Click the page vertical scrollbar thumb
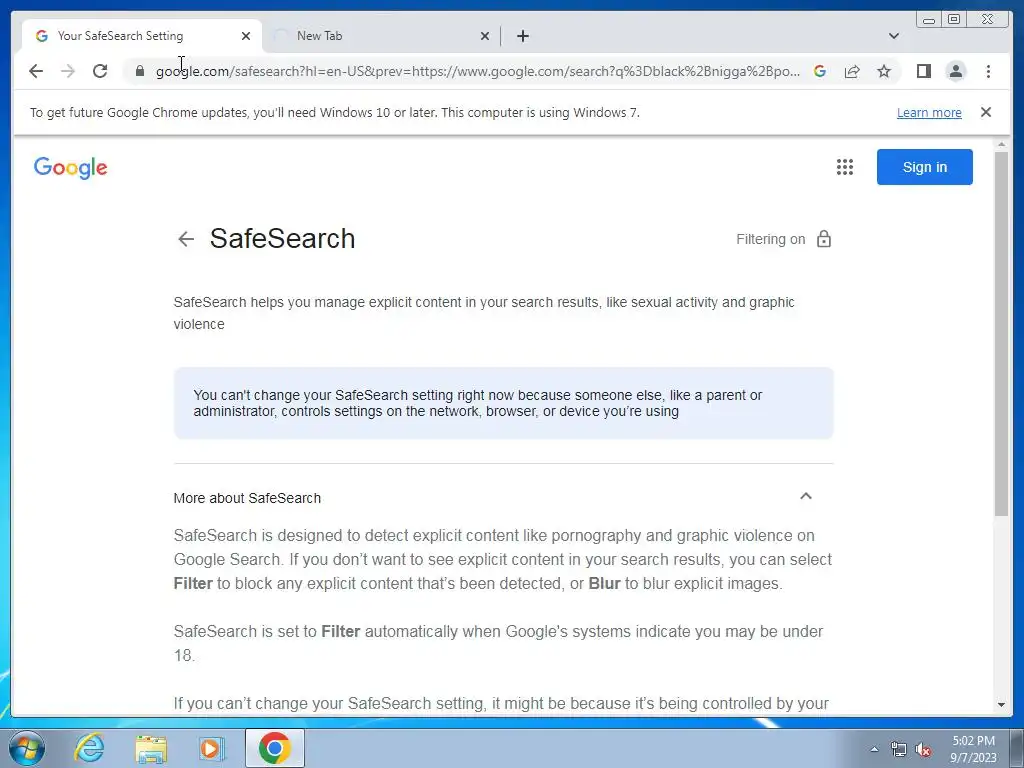This screenshot has width=1024, height=768. click(x=1001, y=333)
